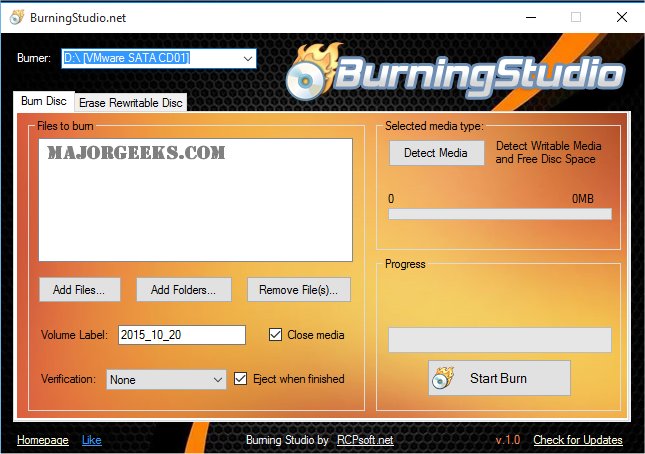645x454 pixels.
Task: Click the free disc space bar
Action: [x=500, y=214]
